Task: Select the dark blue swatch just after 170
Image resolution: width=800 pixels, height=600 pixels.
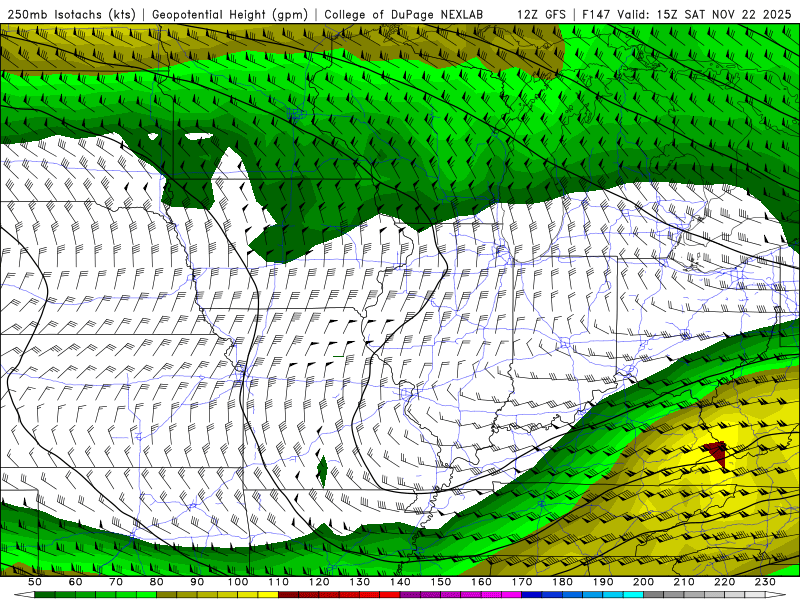Action: point(532,595)
